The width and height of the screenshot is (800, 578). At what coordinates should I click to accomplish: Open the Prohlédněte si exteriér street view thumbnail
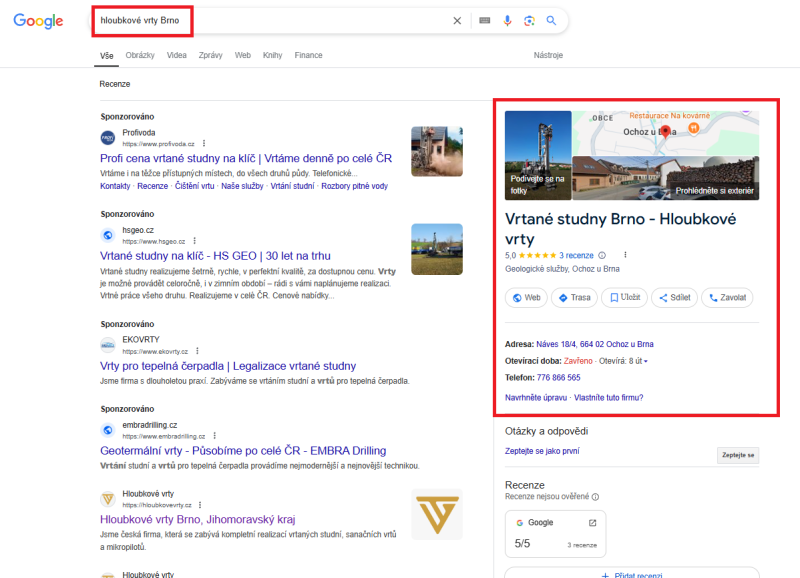(x=666, y=178)
